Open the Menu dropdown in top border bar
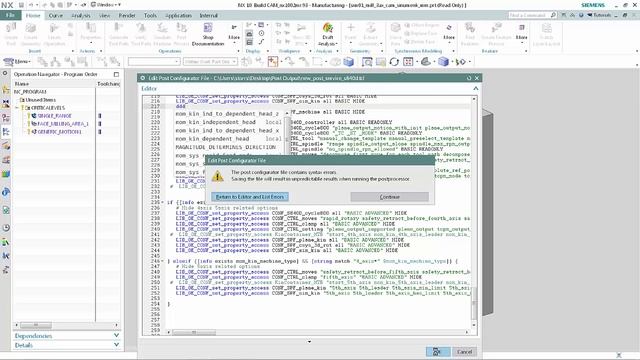This screenshot has width=640, height=360. [17, 62]
